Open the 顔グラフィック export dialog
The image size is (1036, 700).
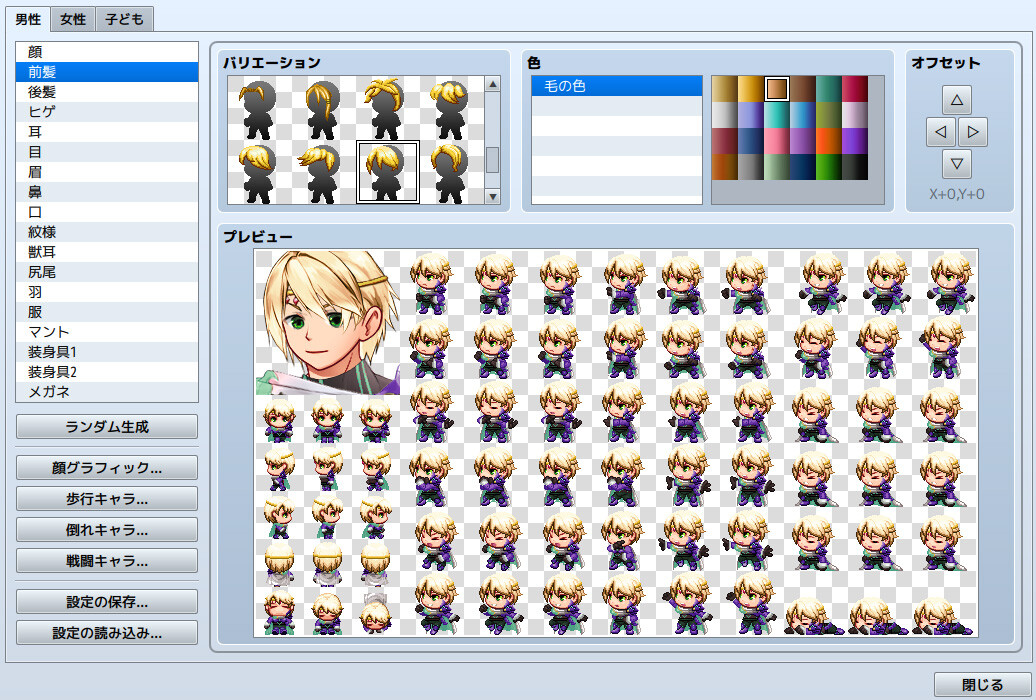coord(106,467)
